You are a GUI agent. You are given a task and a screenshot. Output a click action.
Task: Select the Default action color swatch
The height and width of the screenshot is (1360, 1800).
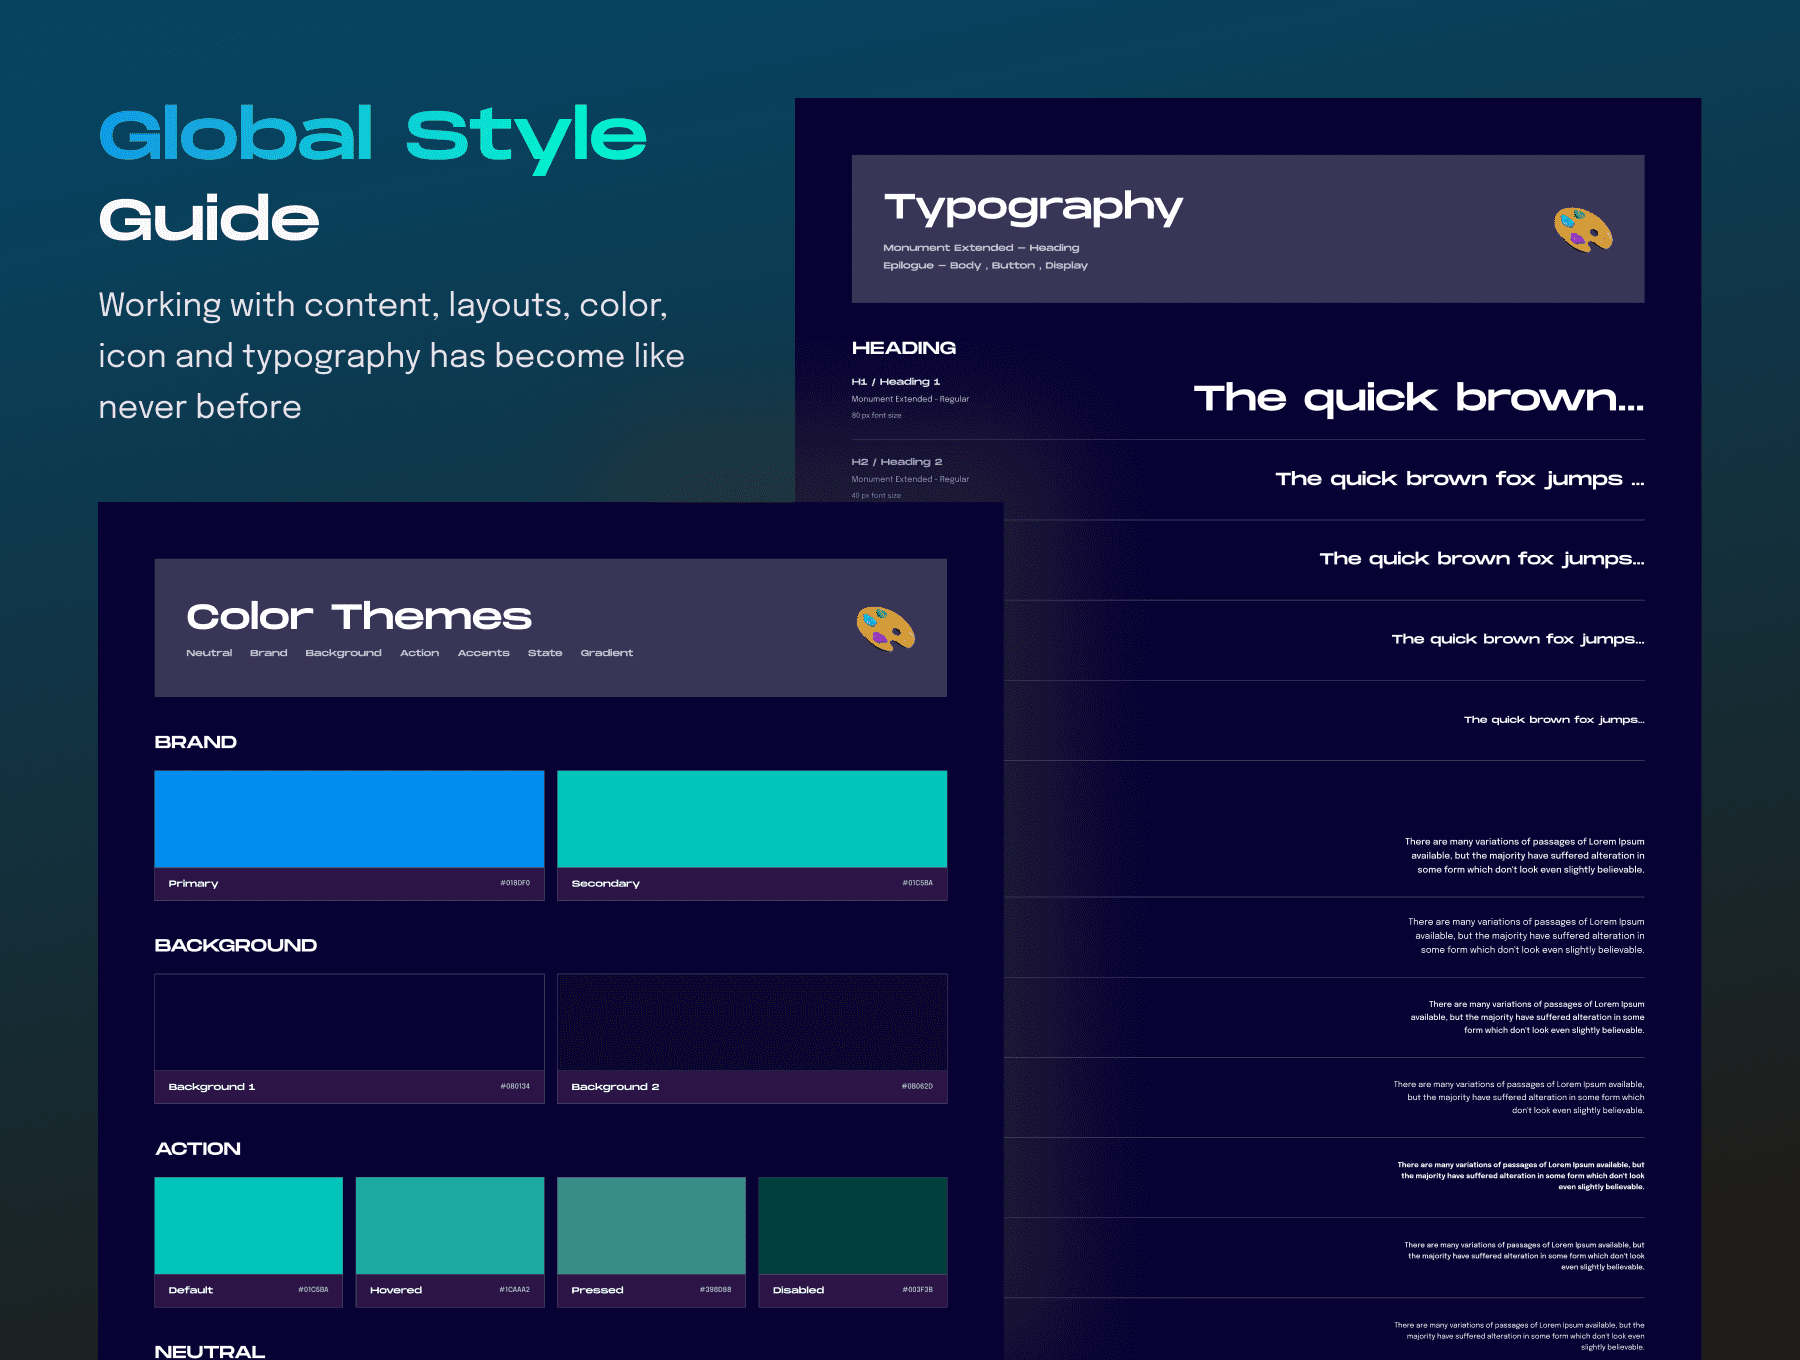[x=248, y=1225]
